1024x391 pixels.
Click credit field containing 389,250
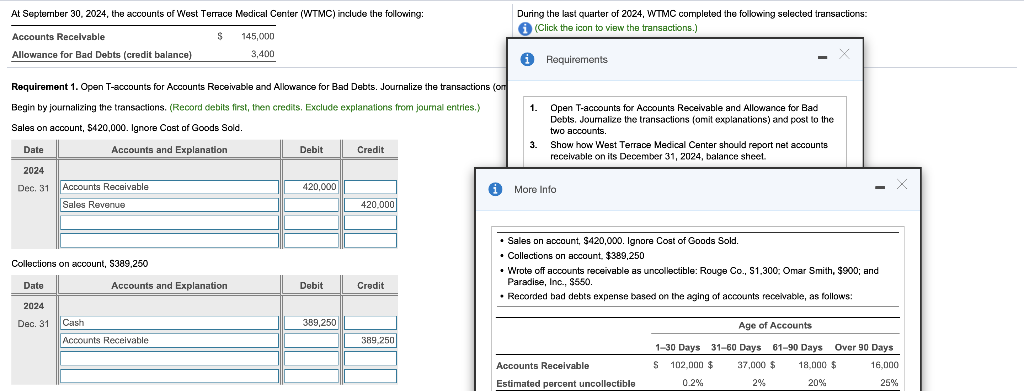pos(370,341)
